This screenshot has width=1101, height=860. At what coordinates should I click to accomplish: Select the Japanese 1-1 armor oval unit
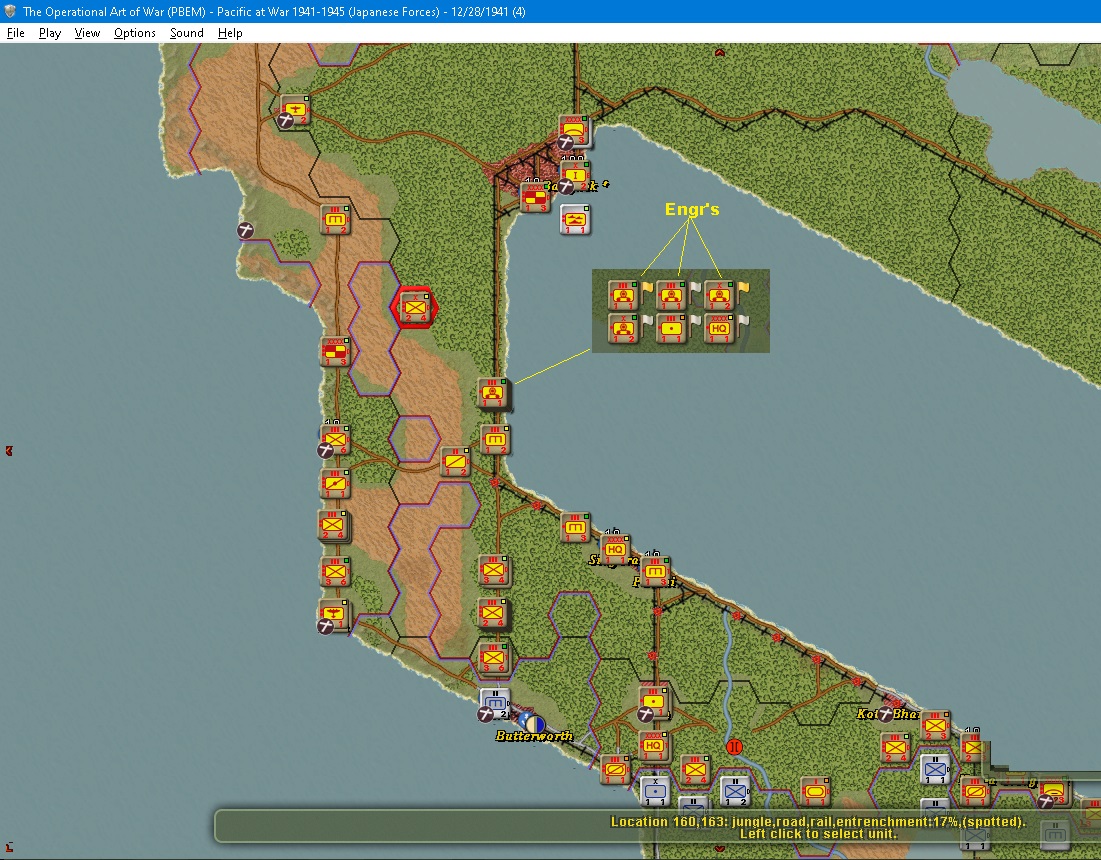[815, 792]
